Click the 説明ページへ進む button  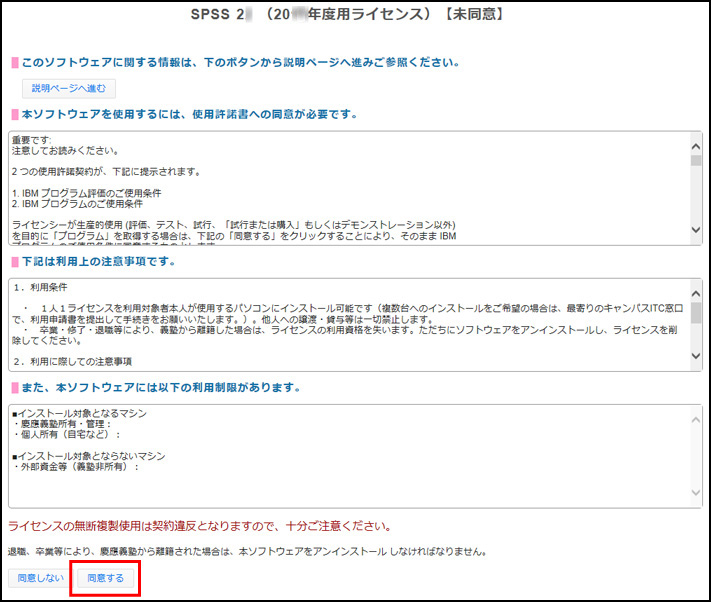click(x=69, y=88)
